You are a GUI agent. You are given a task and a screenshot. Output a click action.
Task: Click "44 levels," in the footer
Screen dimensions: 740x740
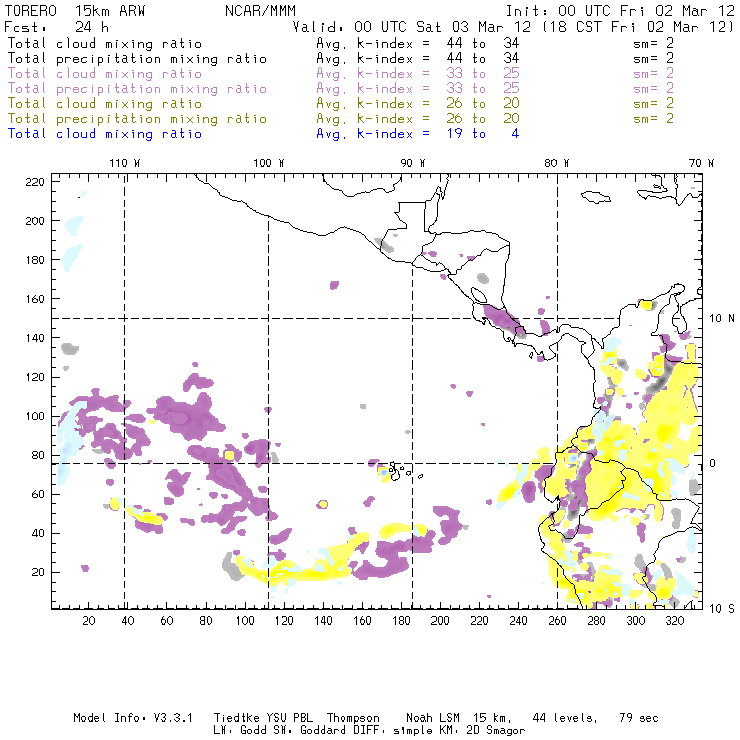tap(565, 718)
